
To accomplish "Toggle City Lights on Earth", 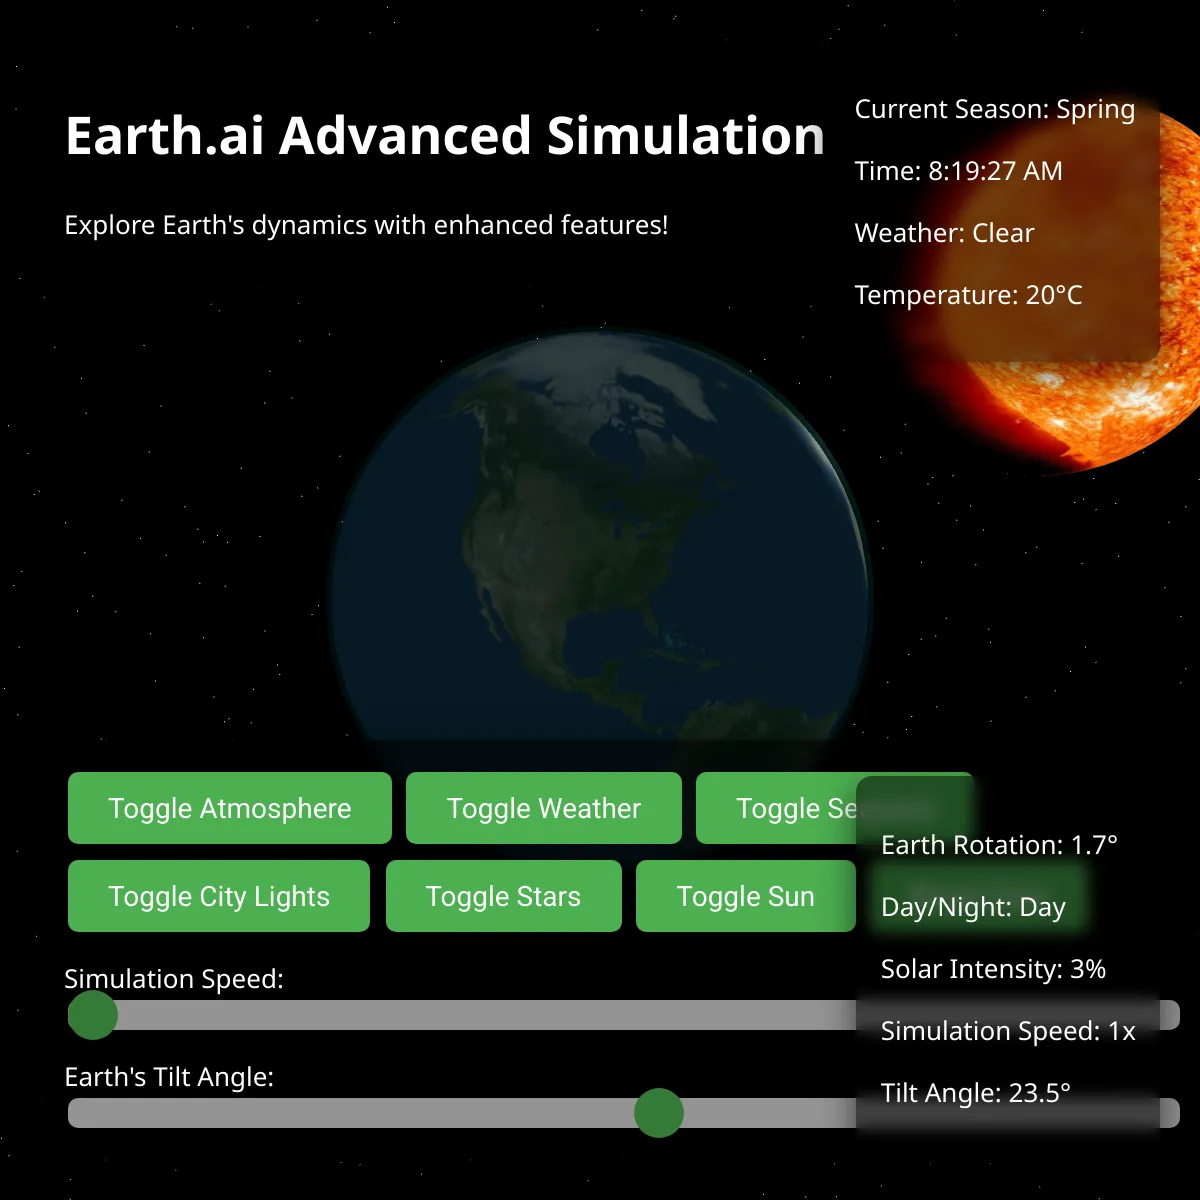I will (218, 896).
